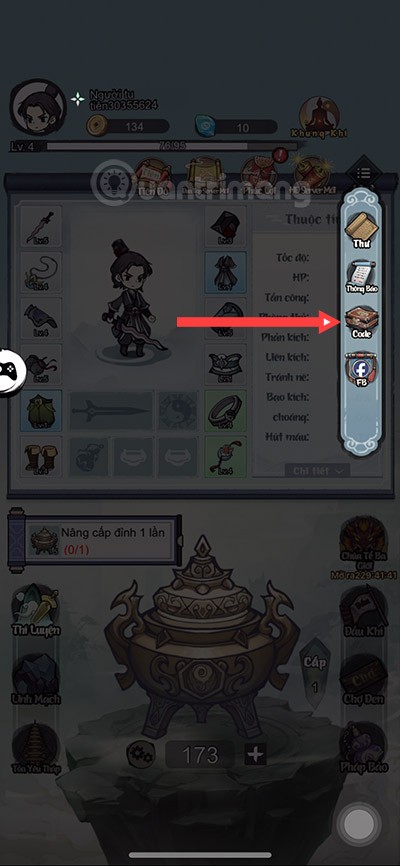Open Chúa Tể Ba Giới event
This screenshot has height=866, width=400.
point(364,547)
